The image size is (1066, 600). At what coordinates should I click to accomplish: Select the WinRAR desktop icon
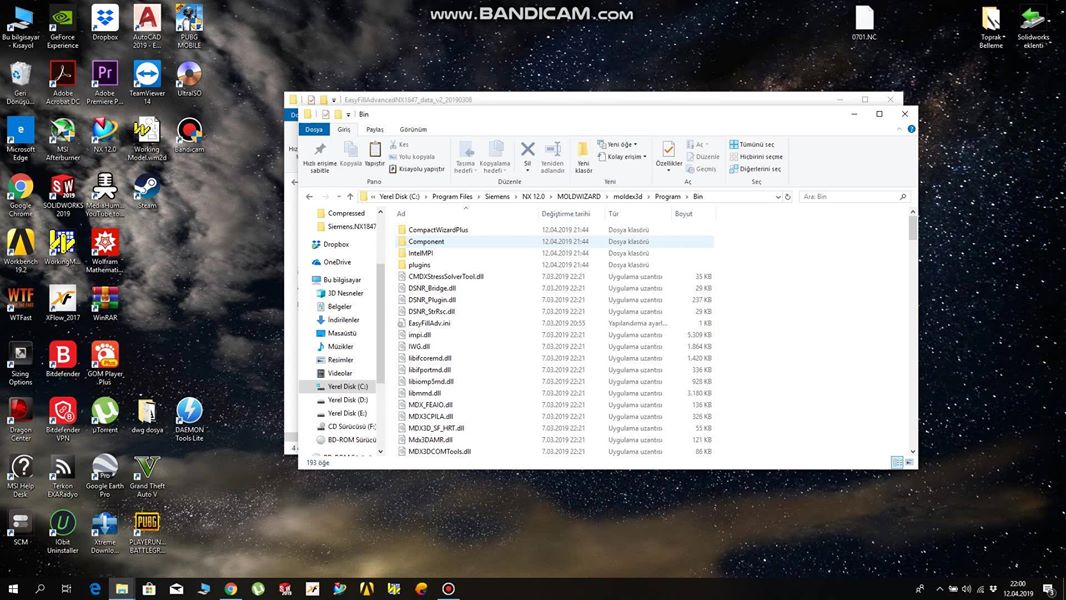coord(105,303)
